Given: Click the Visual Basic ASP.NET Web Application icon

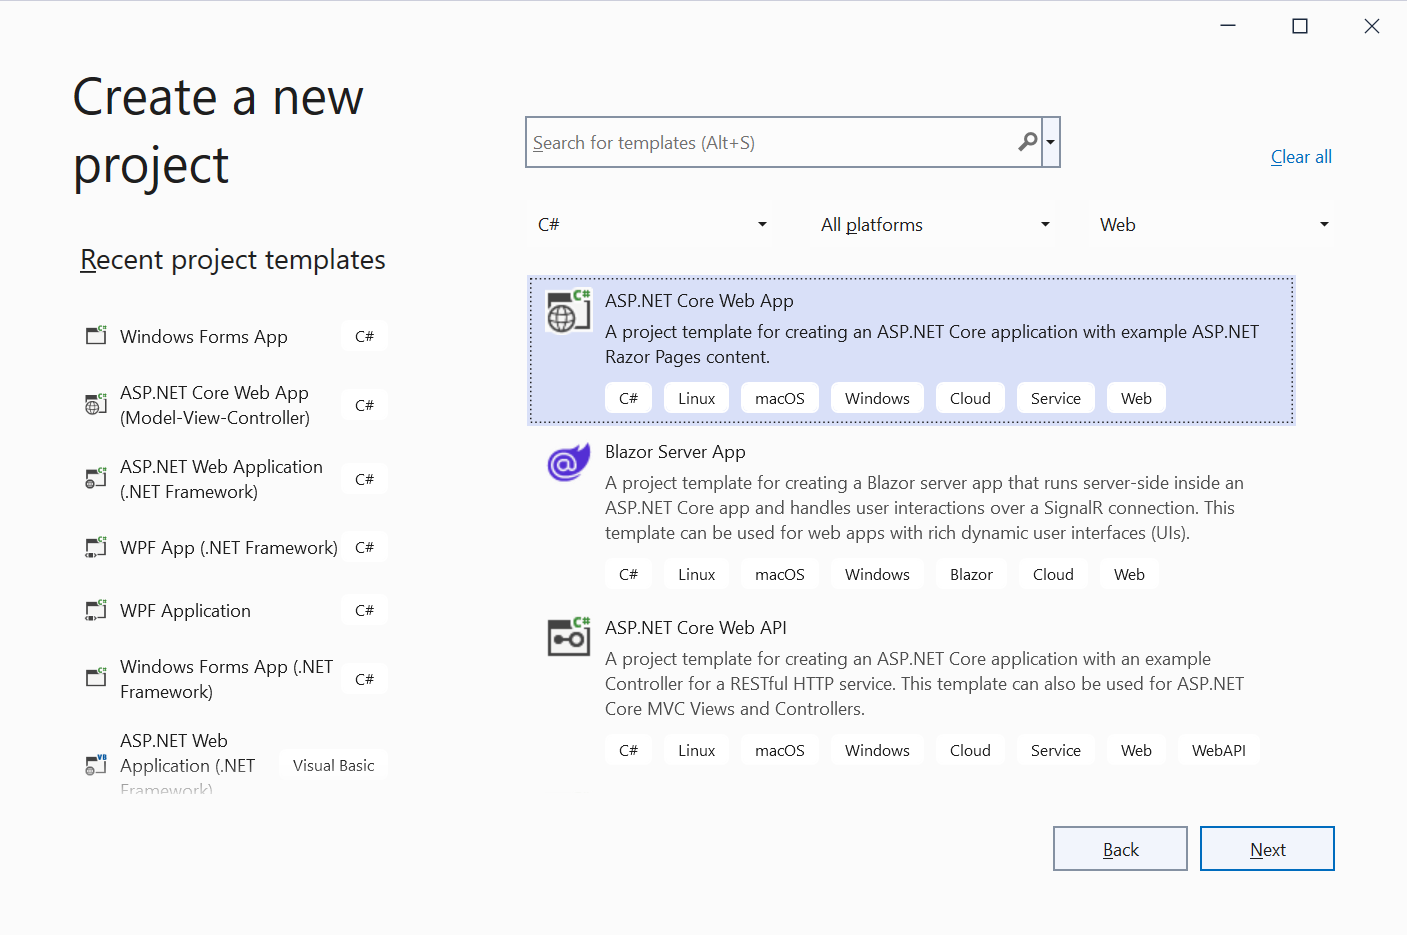Looking at the screenshot, I should coord(96,765).
